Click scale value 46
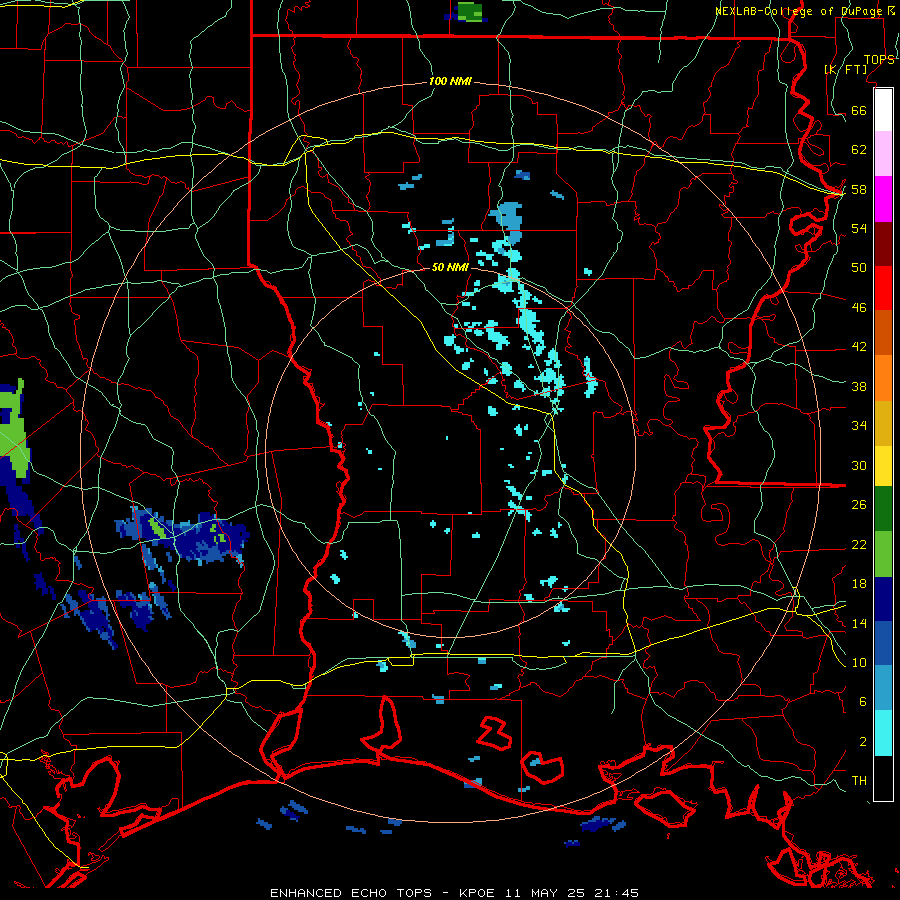The width and height of the screenshot is (900, 900). tap(859, 308)
